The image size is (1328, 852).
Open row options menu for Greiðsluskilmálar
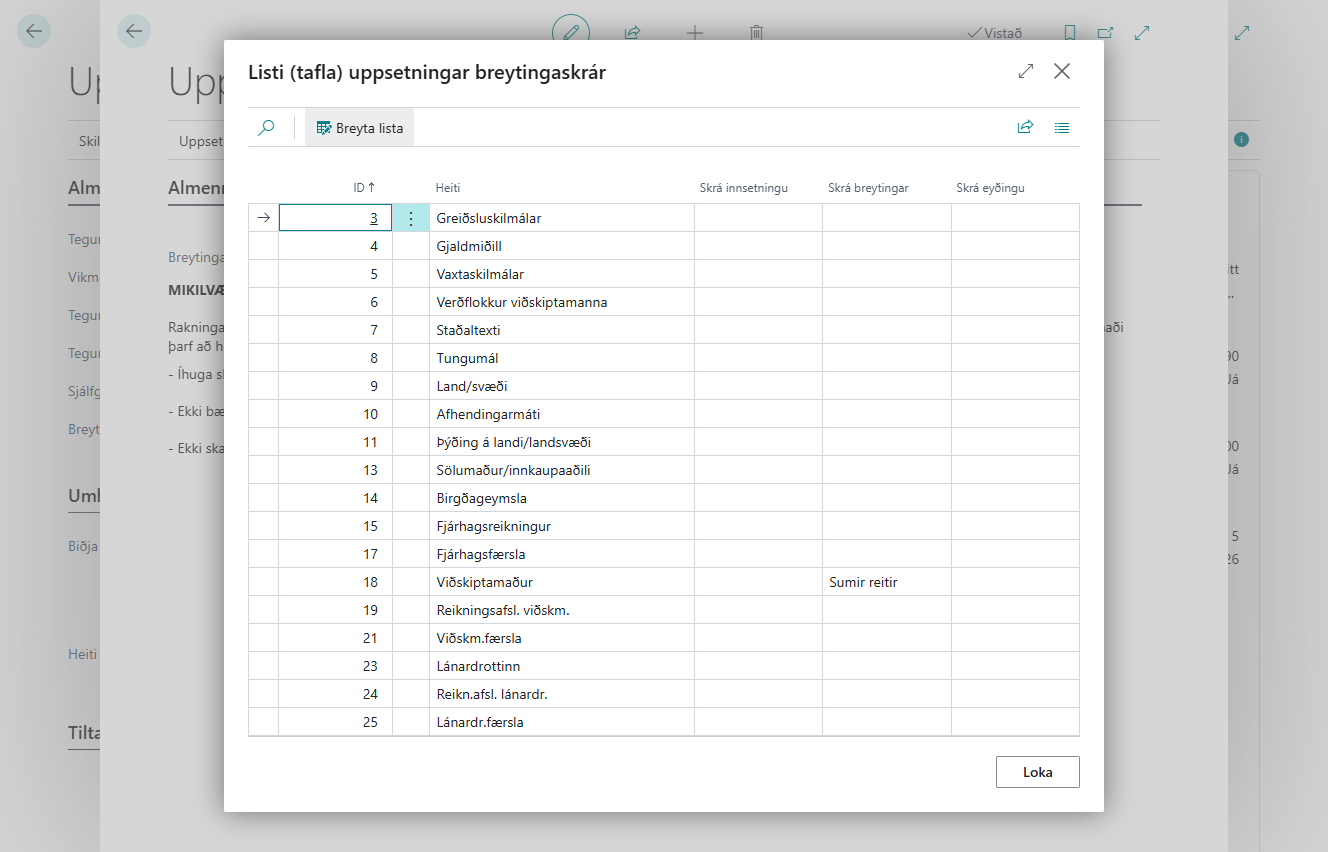tap(410, 218)
